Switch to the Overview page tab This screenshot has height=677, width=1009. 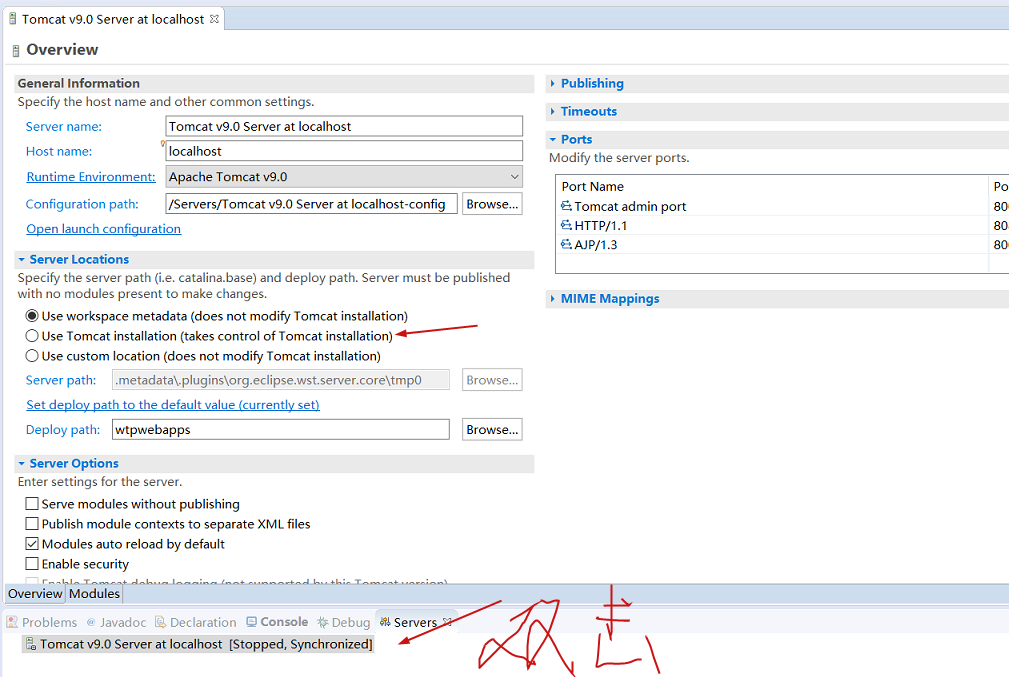tap(35, 593)
